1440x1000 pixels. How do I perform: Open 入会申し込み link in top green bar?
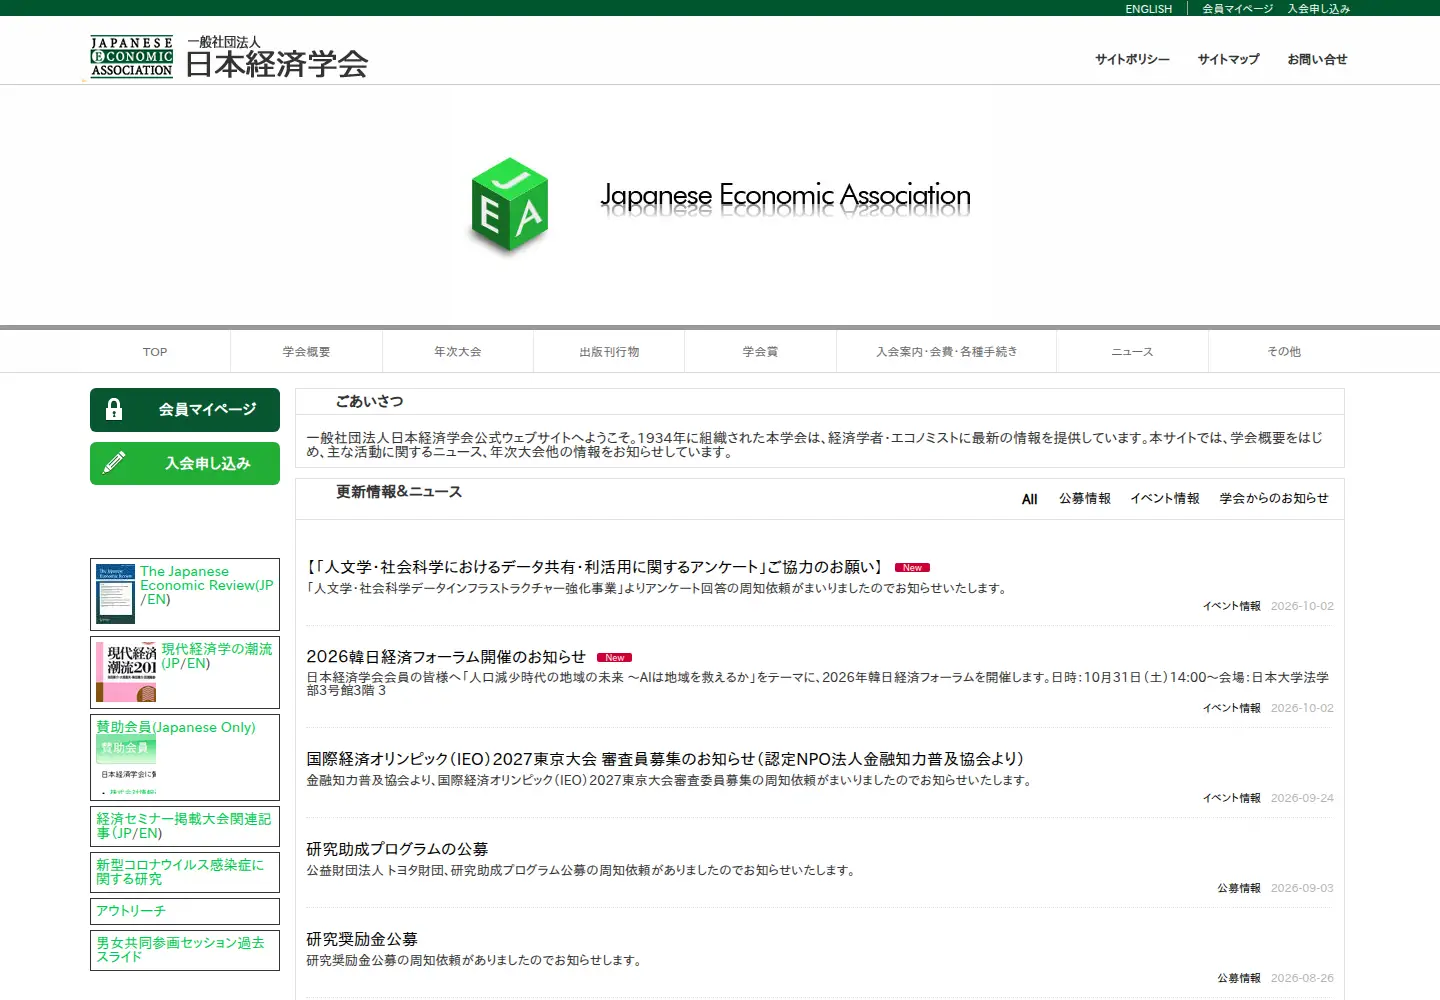[1318, 9]
